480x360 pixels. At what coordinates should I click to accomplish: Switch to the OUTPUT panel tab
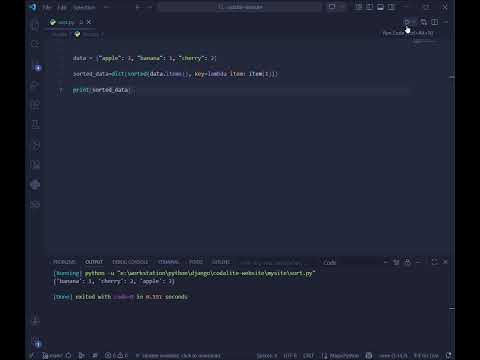click(x=94, y=262)
